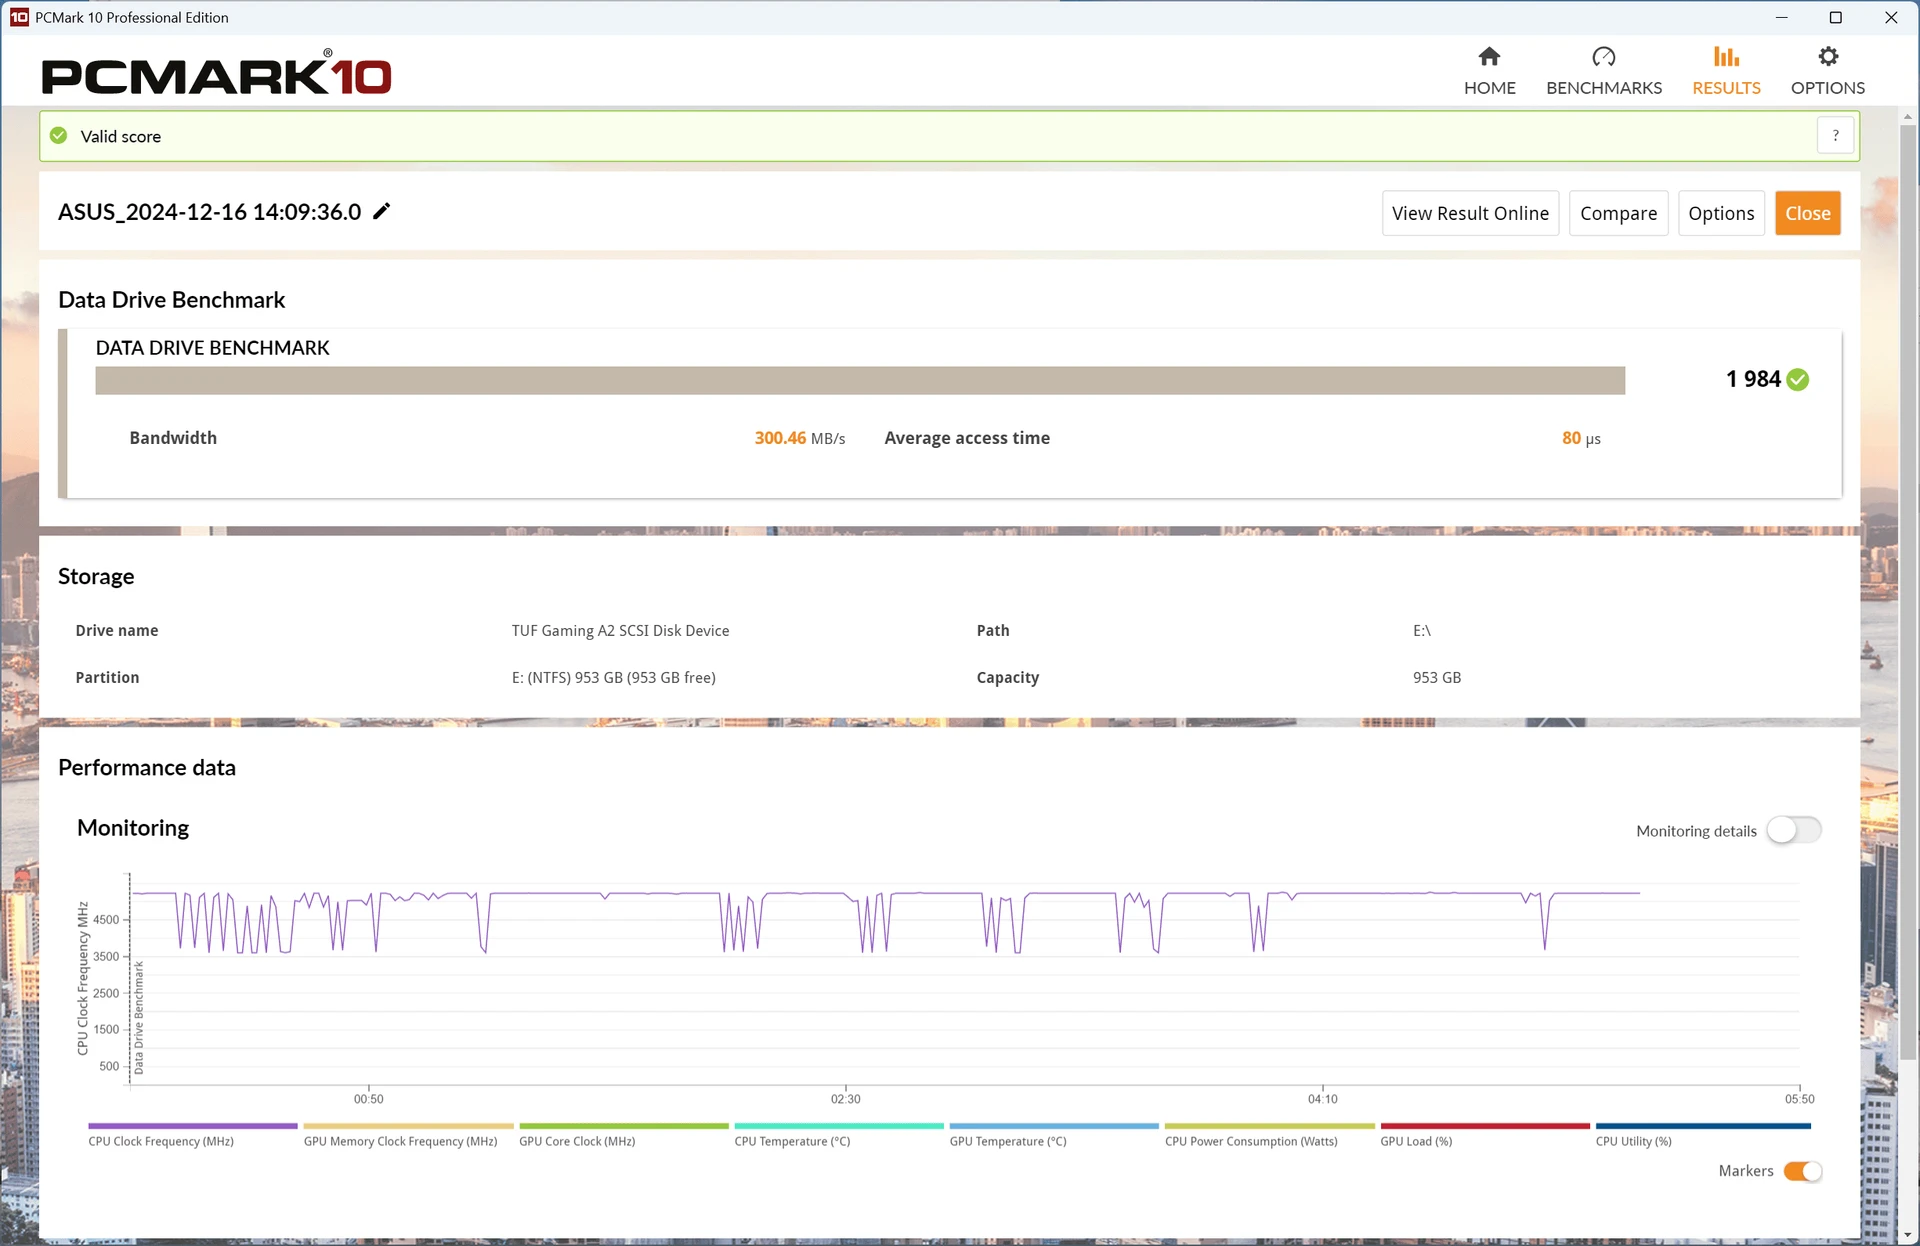Maximize the PCMark 10 window
This screenshot has height=1246, width=1920.
click(1835, 17)
